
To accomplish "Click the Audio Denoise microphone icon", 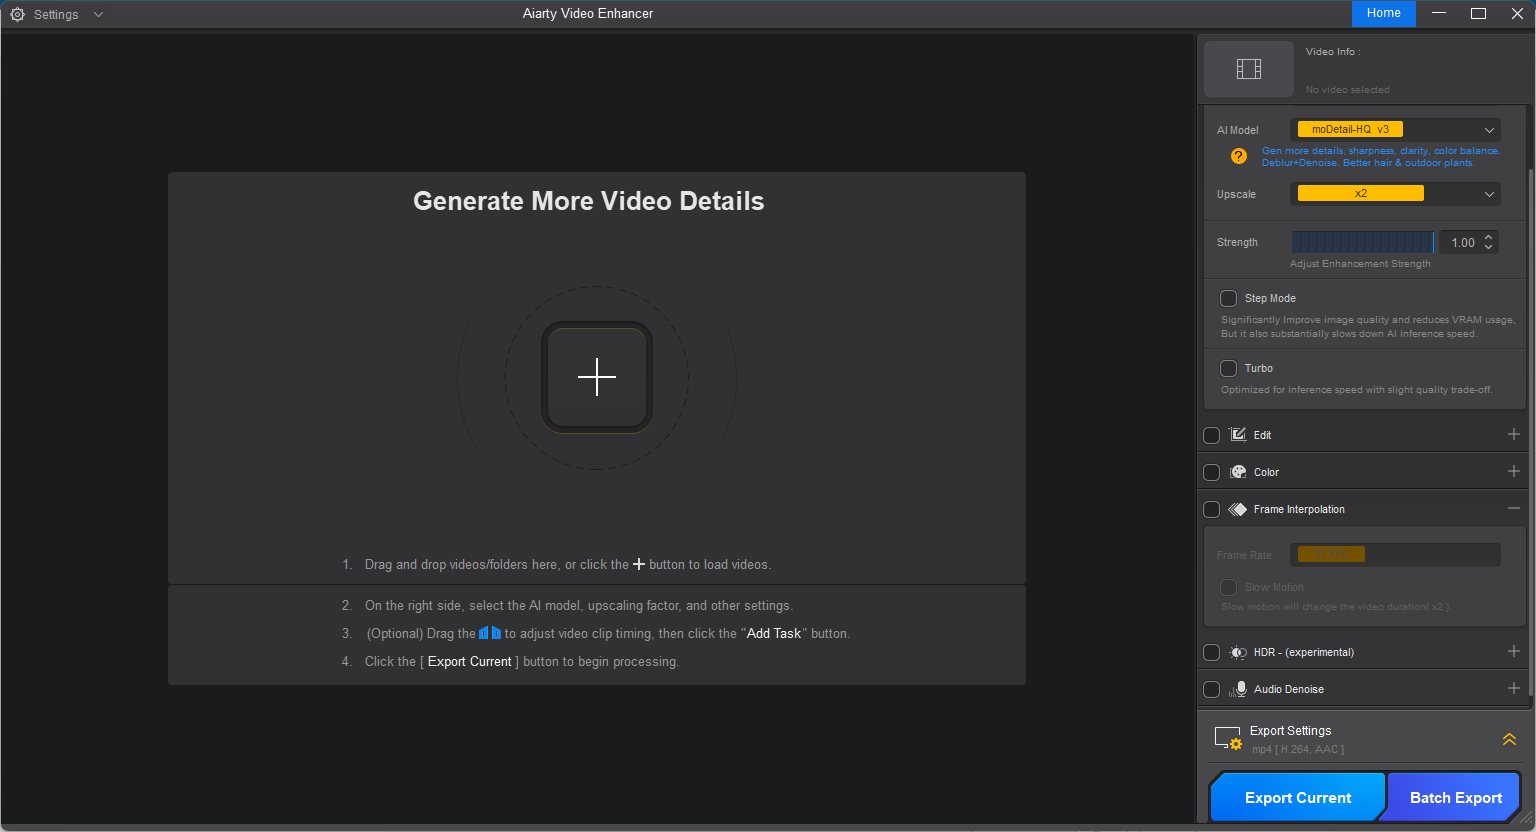I will (1239, 689).
